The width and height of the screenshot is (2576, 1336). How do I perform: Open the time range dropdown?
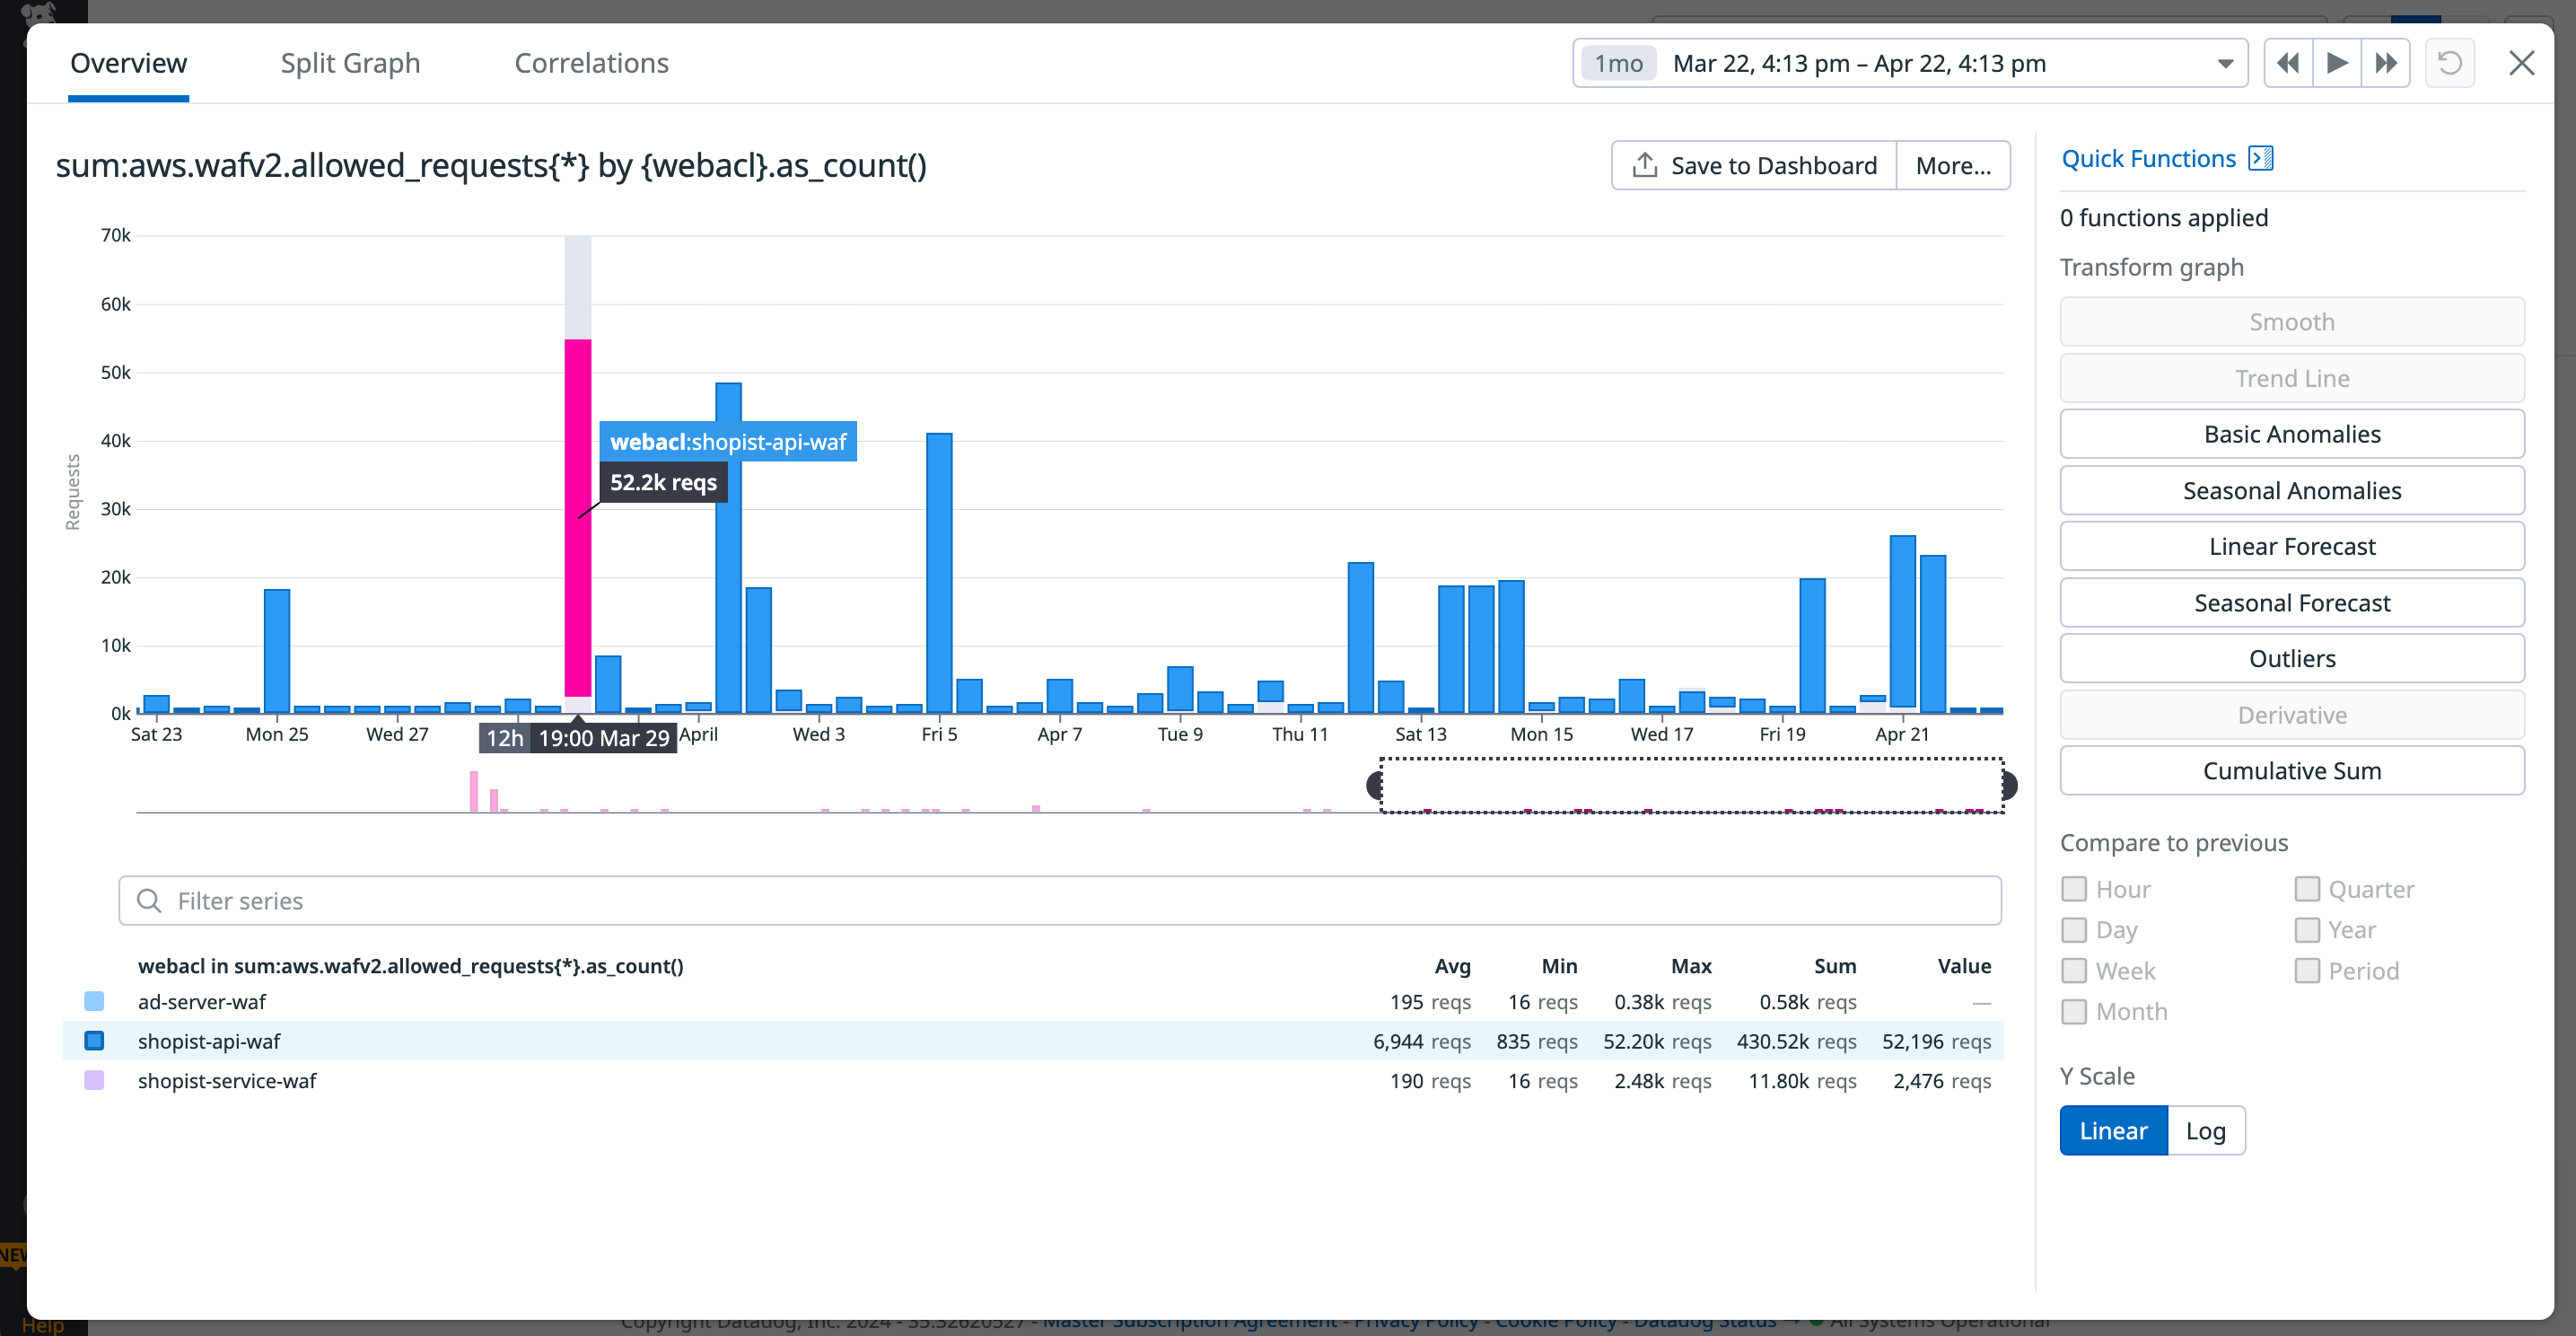2224,62
